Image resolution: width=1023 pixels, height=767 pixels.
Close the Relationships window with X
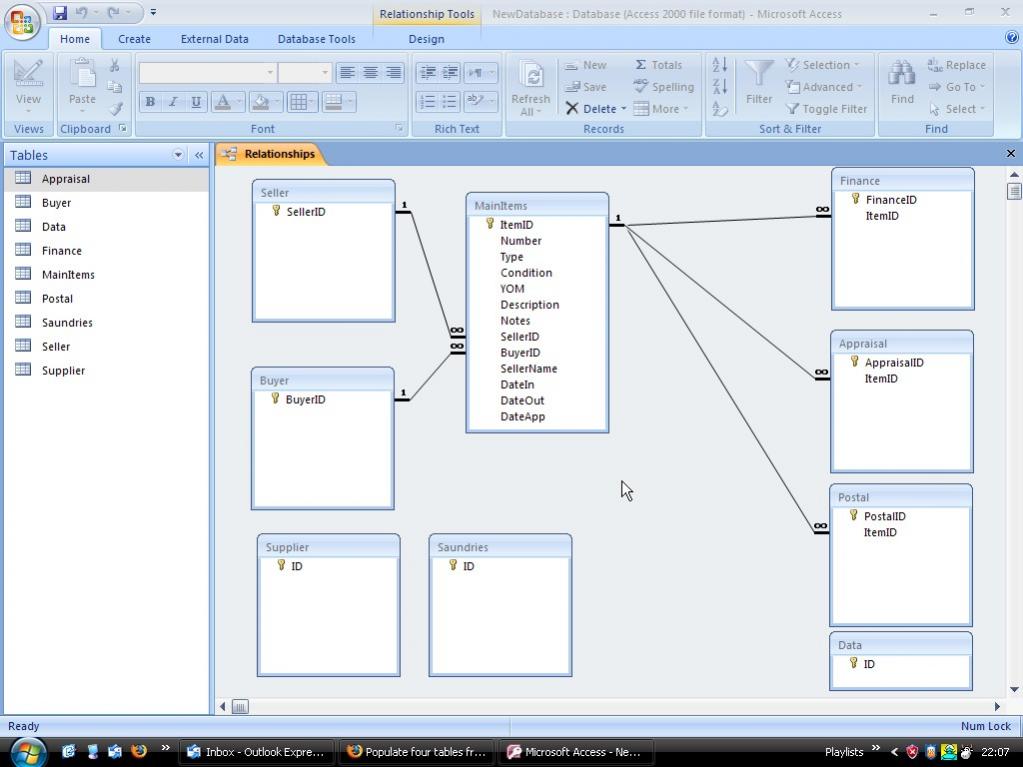[x=1011, y=154]
